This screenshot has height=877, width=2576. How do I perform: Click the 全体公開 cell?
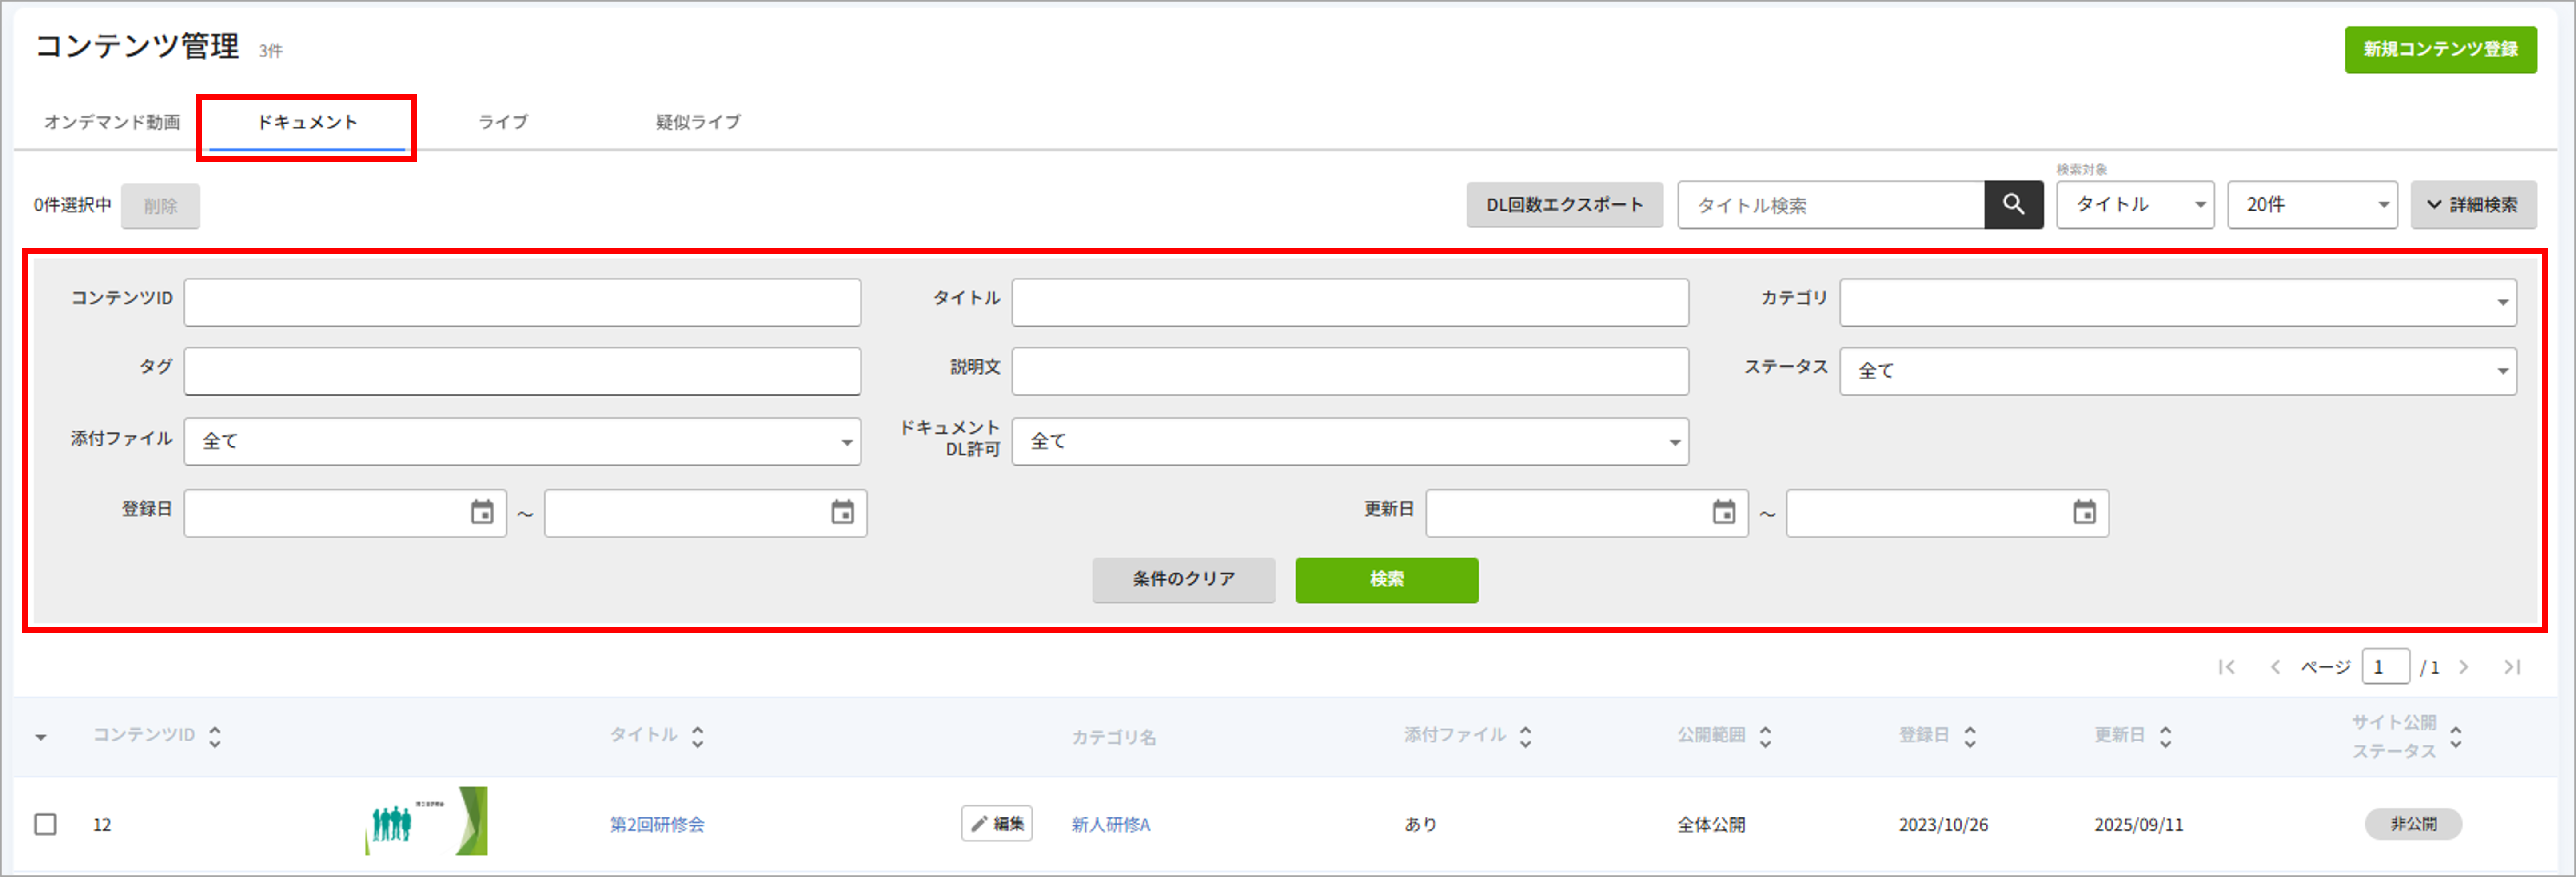tap(1711, 825)
